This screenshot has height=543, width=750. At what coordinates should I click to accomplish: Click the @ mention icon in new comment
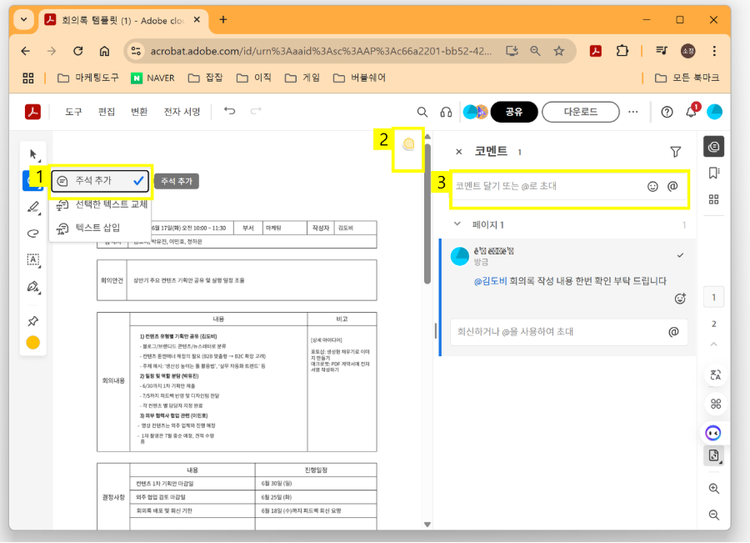pyautogui.click(x=673, y=186)
